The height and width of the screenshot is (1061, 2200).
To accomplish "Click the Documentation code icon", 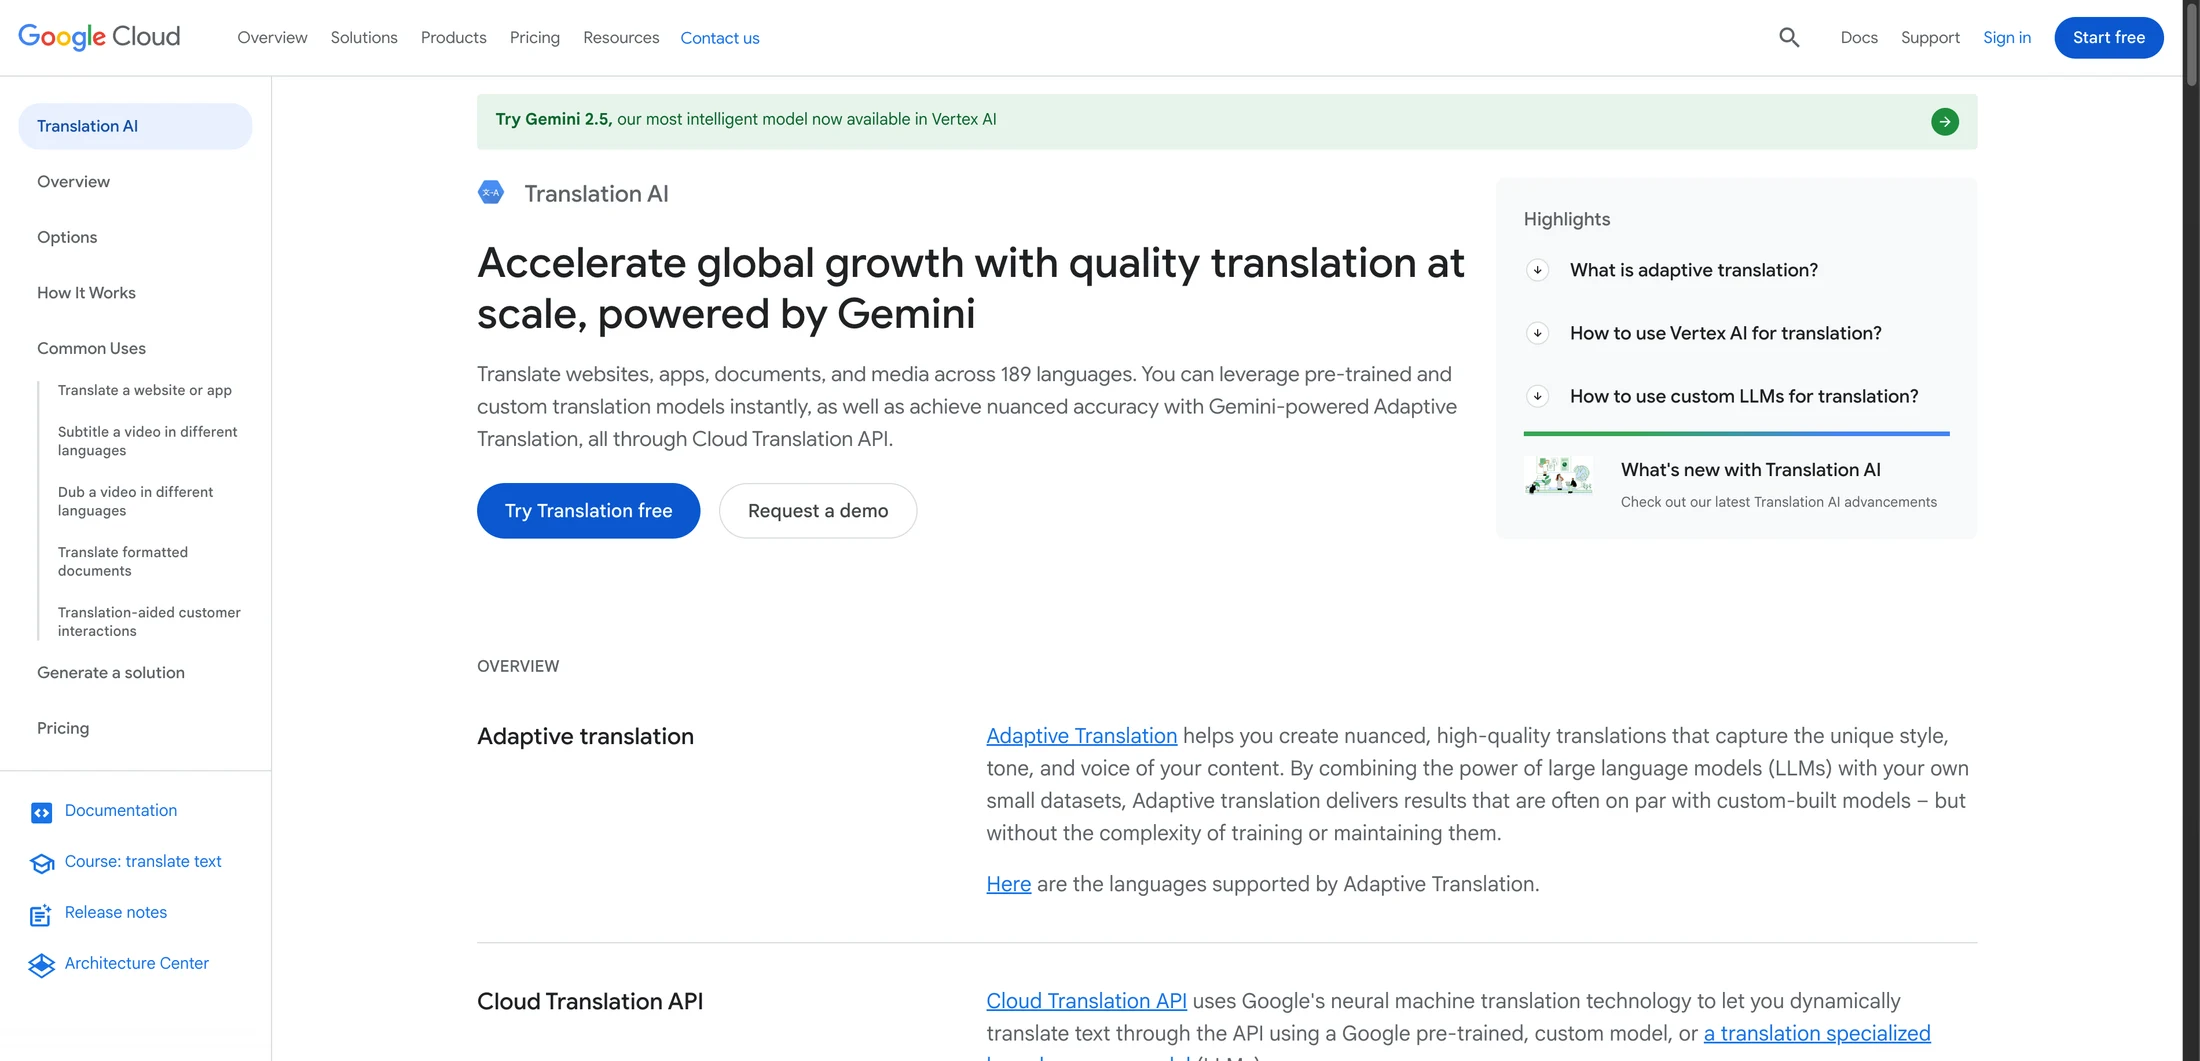I will click(41, 812).
